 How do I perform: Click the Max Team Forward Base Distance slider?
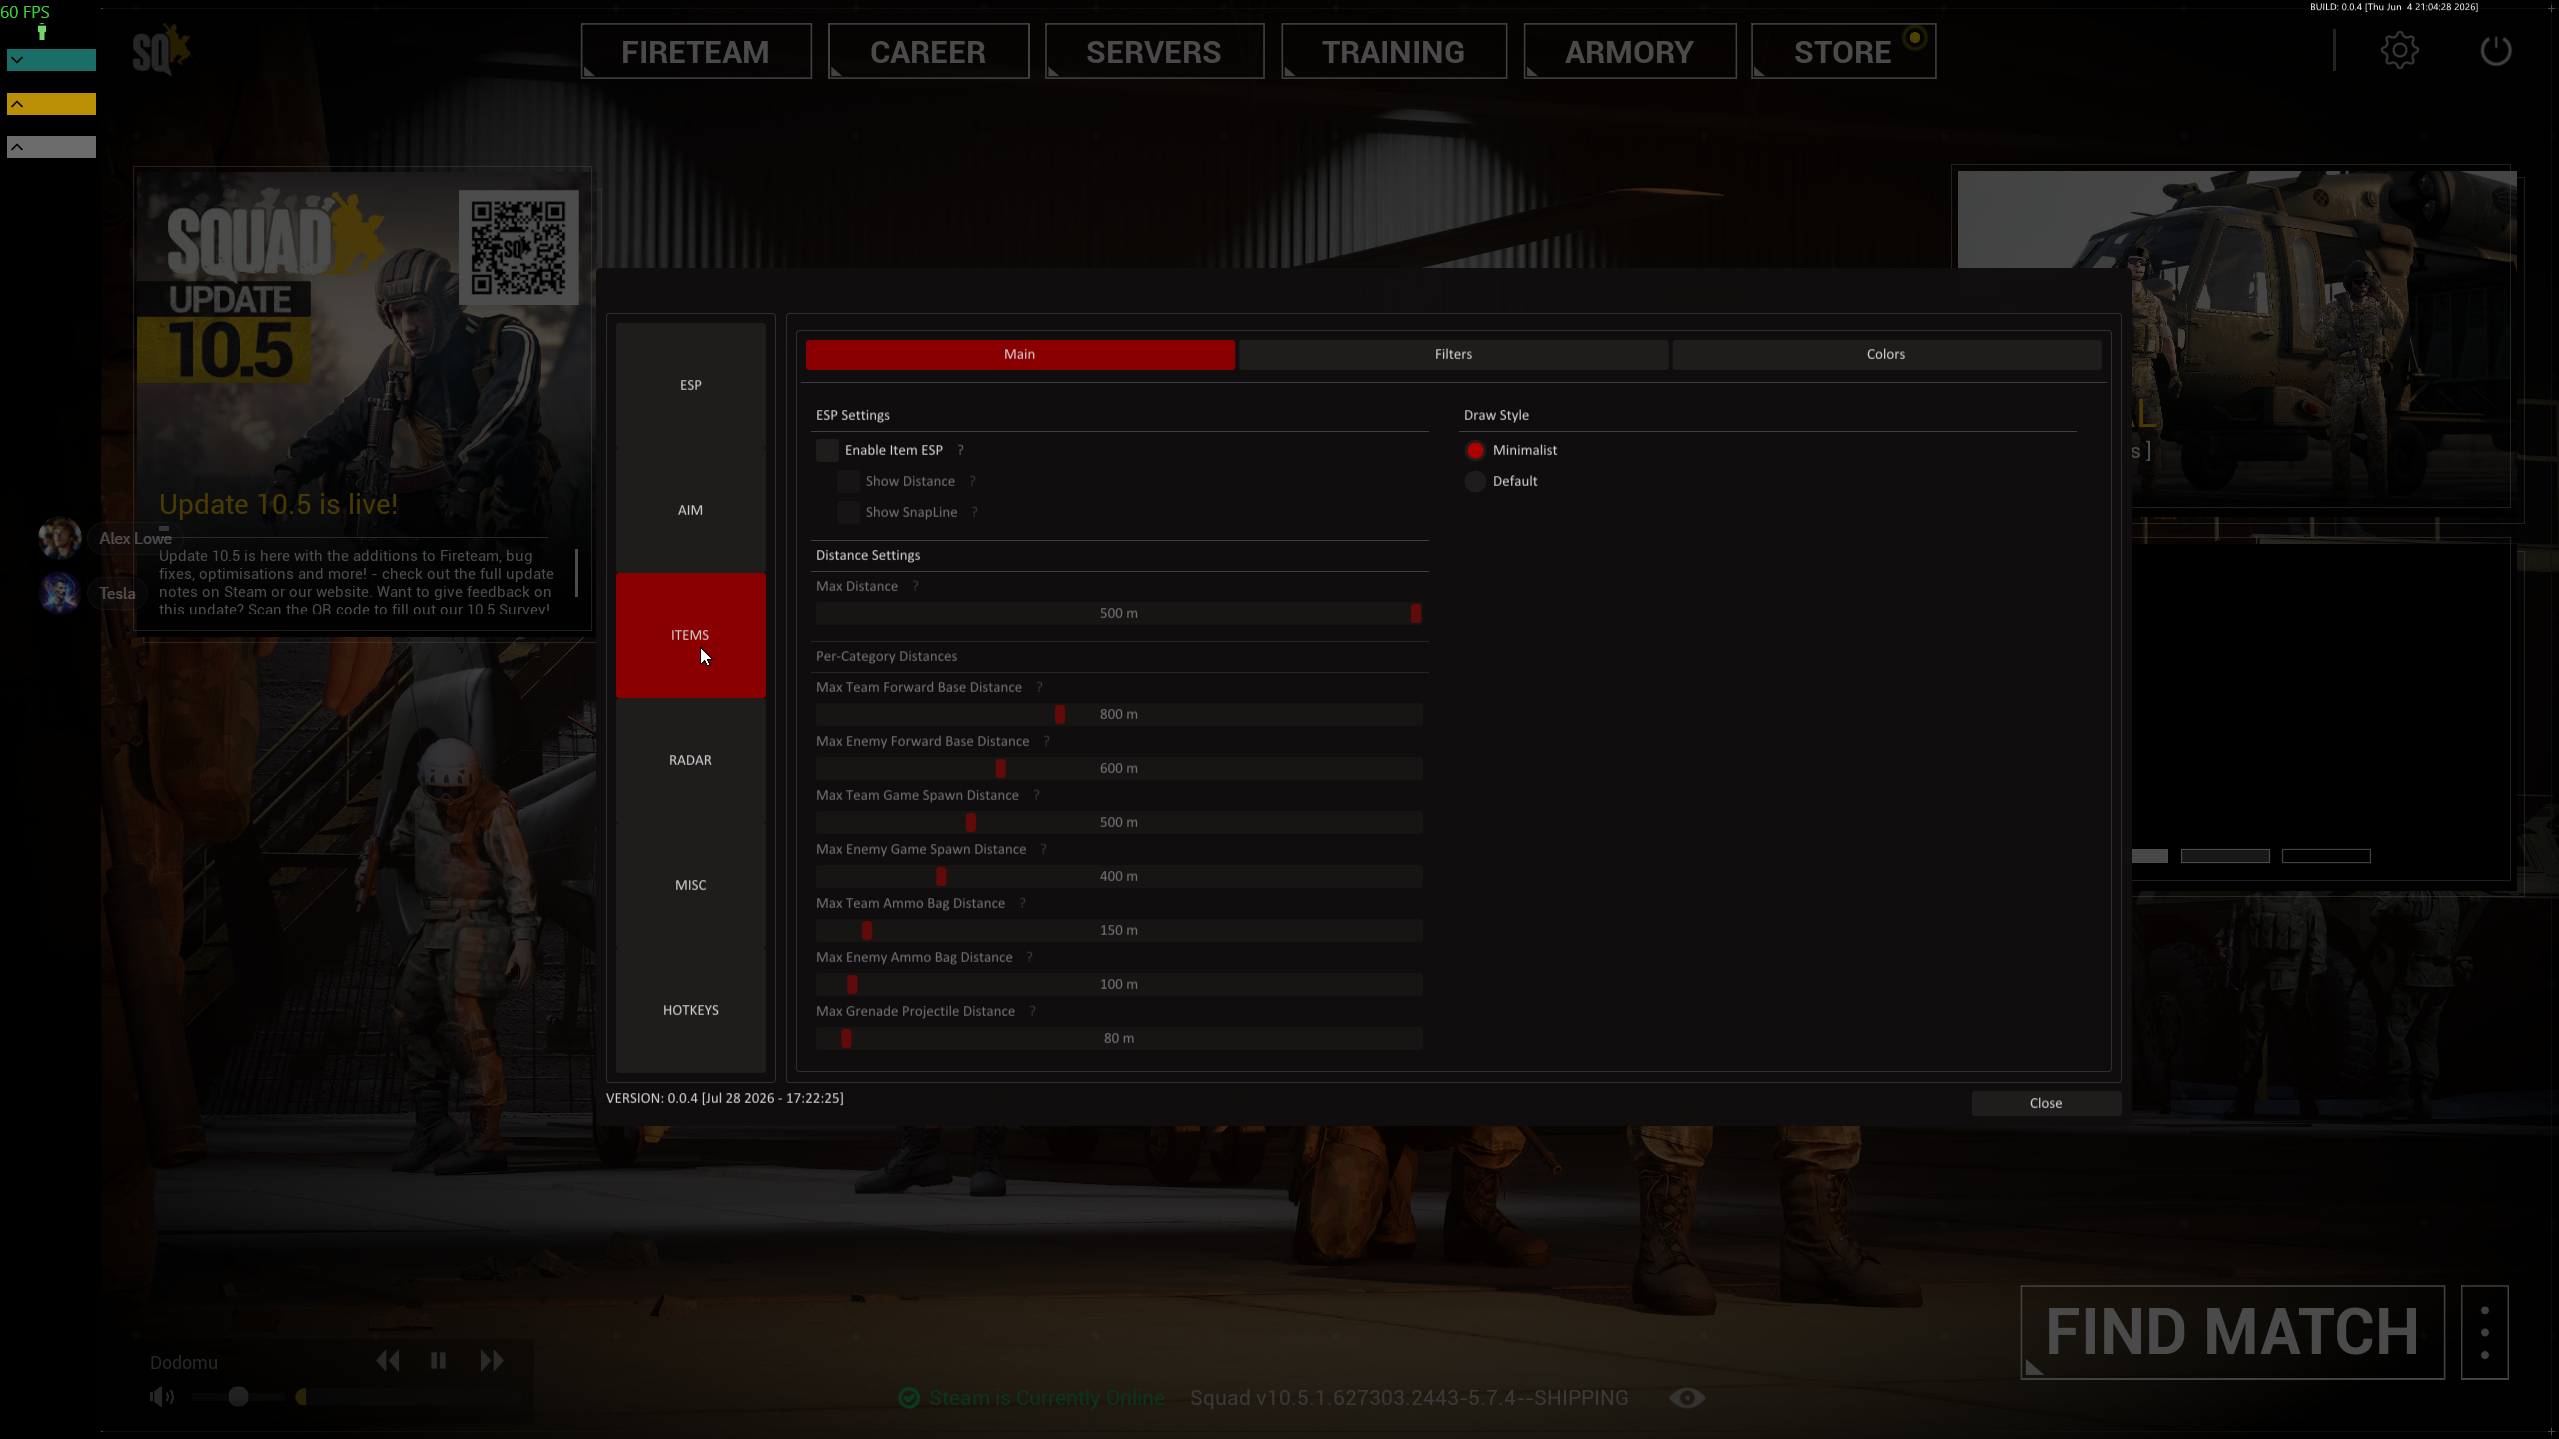coord(1119,714)
